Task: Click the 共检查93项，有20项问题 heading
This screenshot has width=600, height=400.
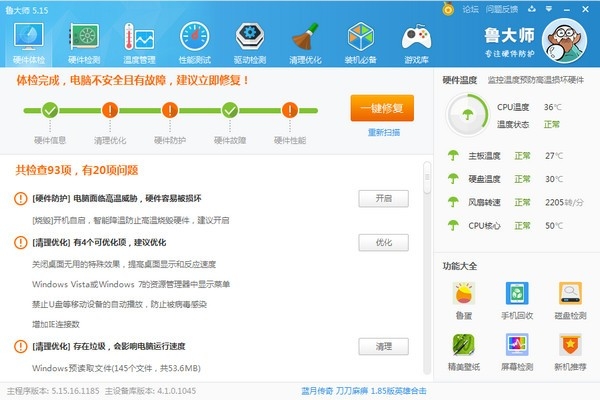Action: 77,170
